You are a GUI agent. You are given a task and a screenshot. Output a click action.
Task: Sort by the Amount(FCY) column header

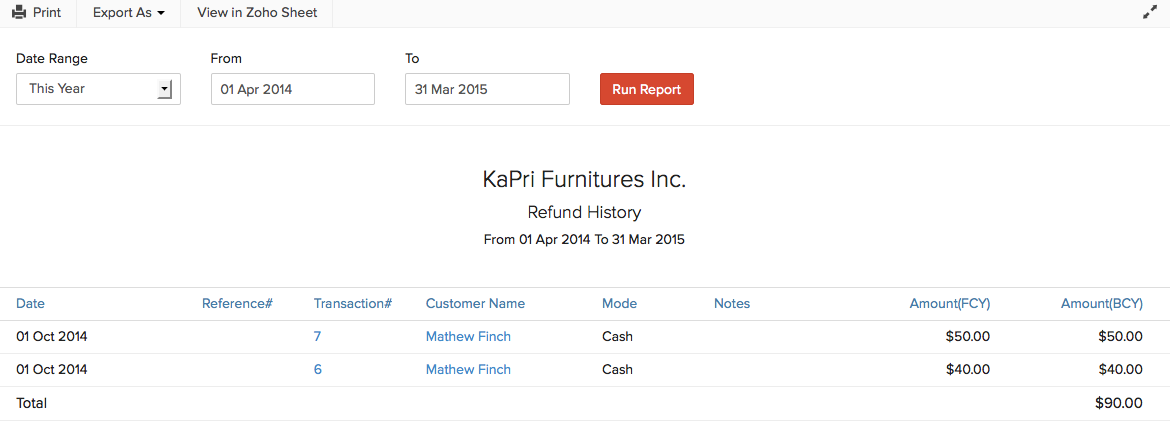[950, 303]
